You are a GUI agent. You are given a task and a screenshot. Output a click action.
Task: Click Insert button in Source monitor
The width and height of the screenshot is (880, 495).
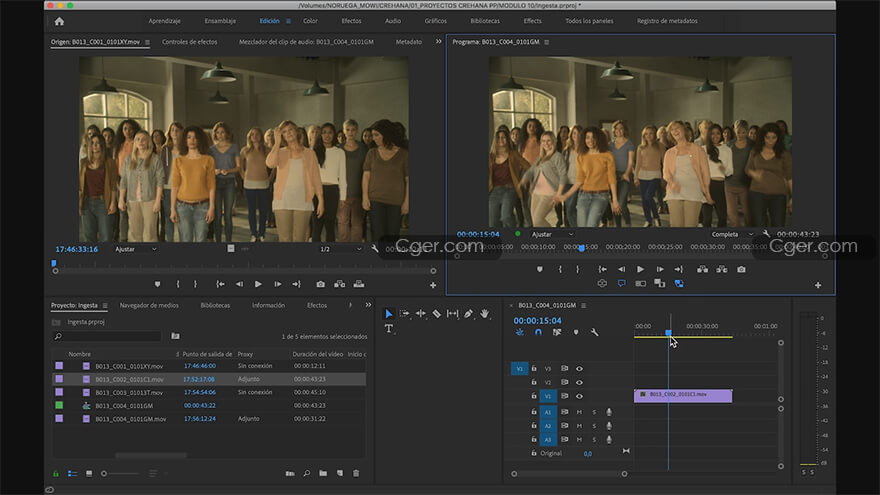coord(340,285)
